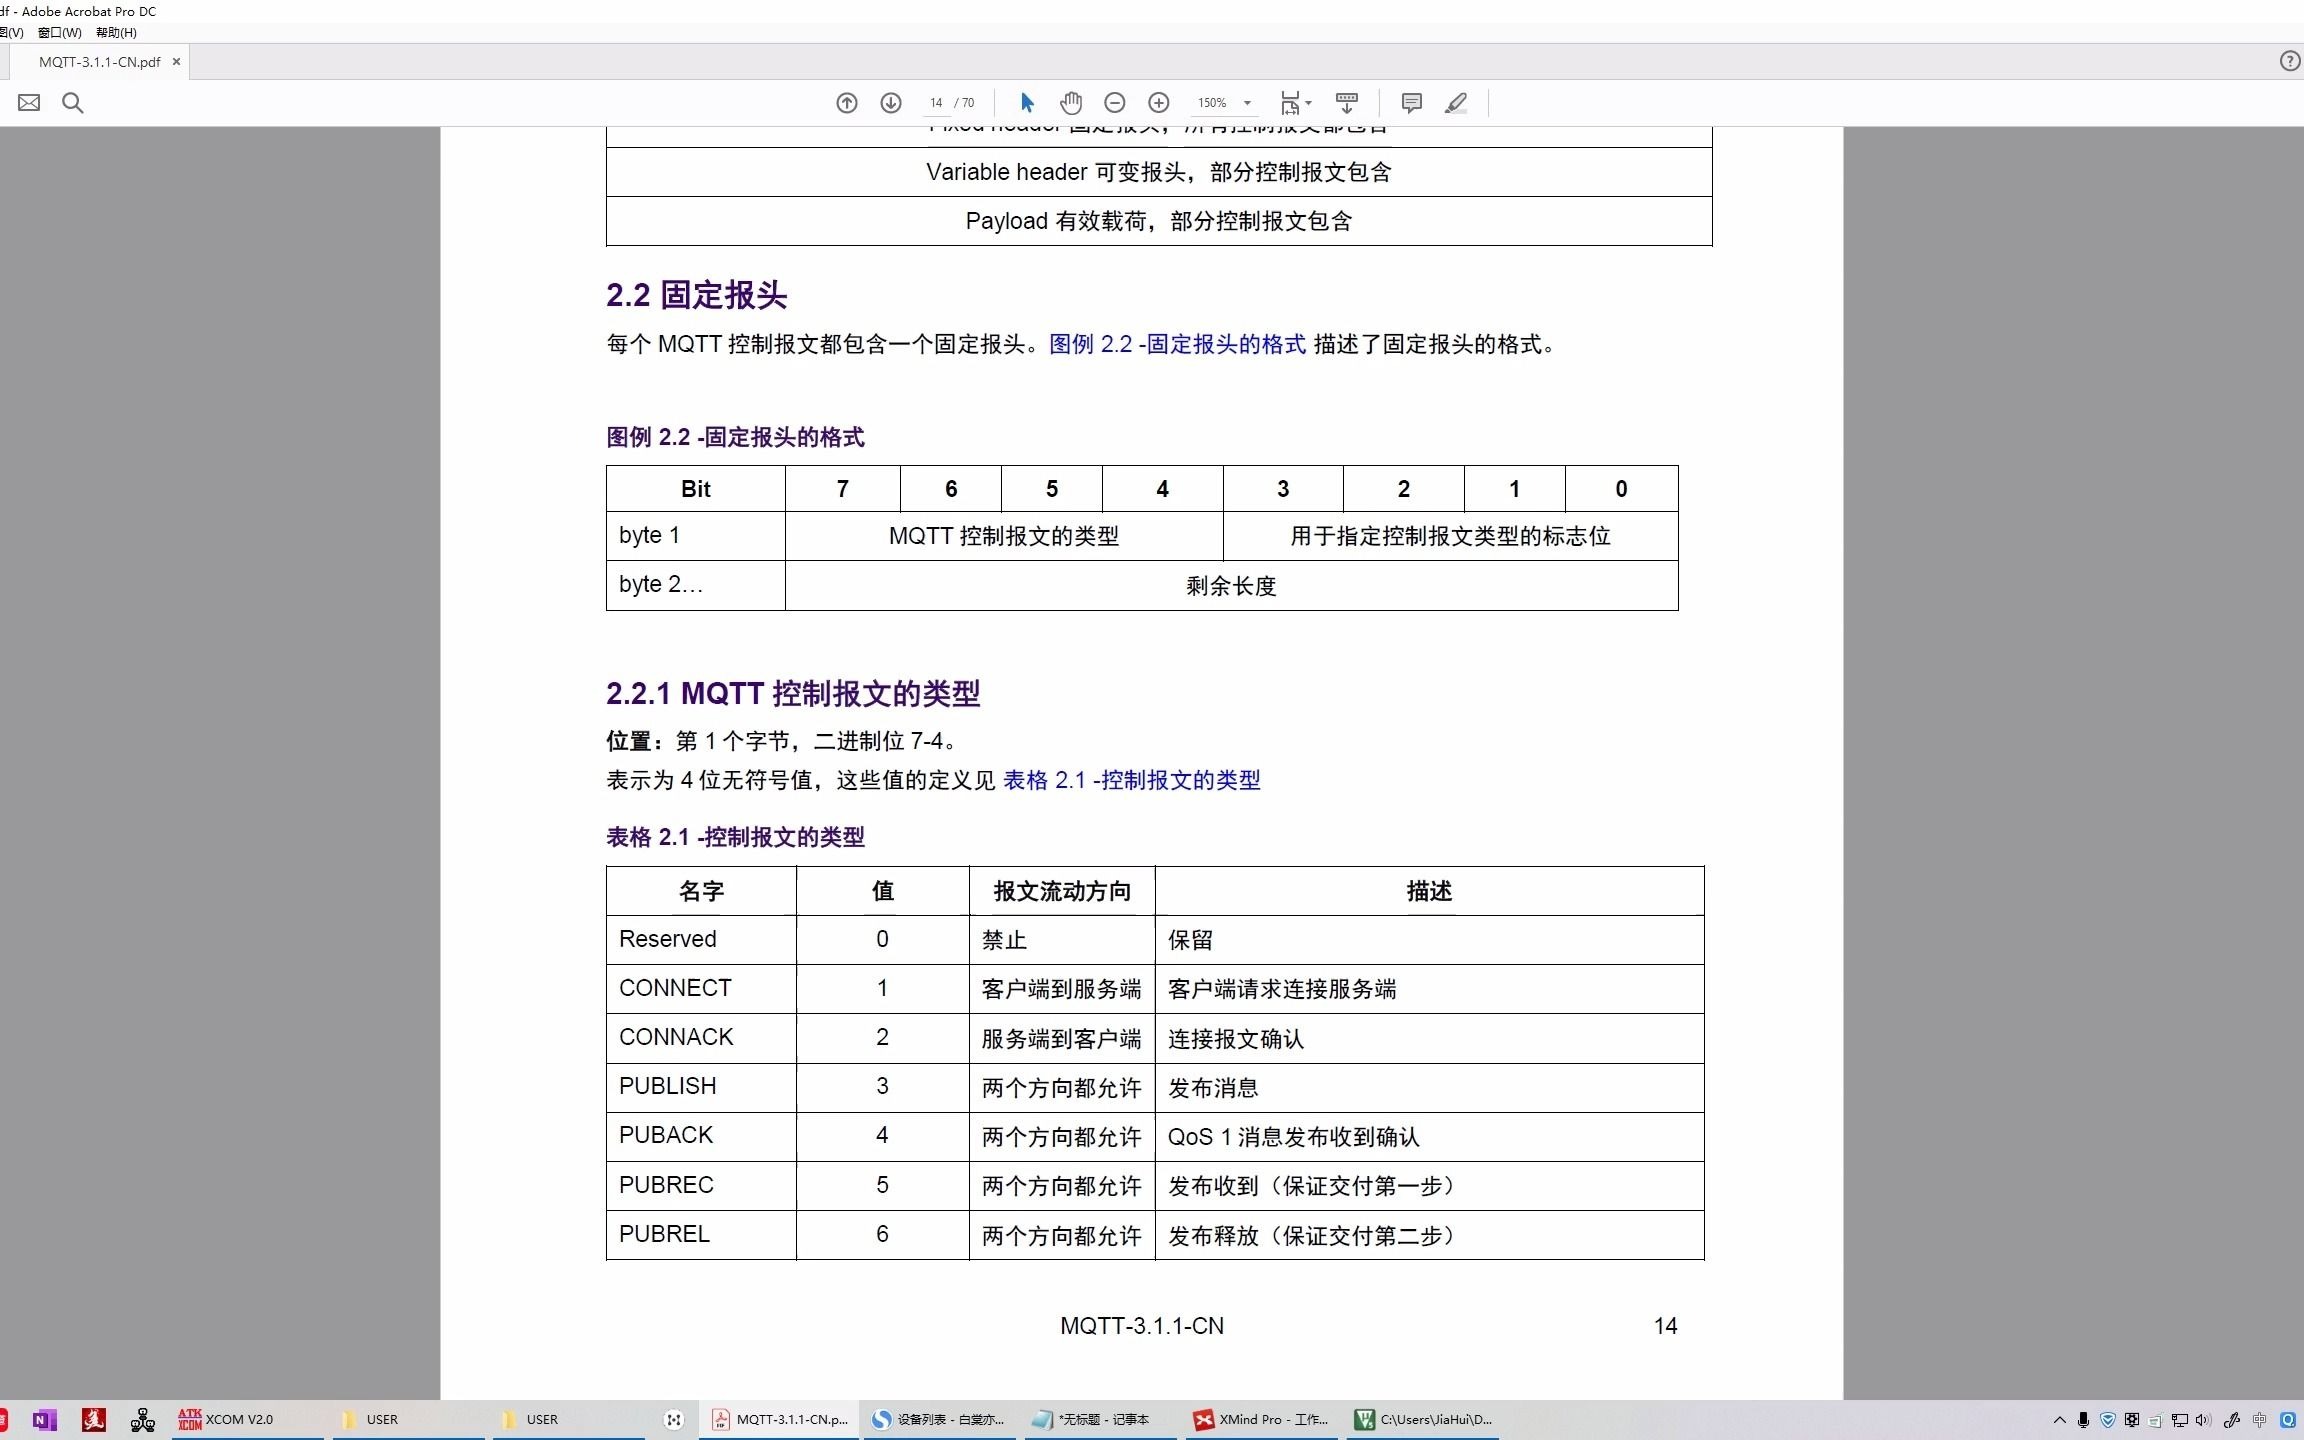
Task: Follow link 图例 2.2 -固定报头的格式
Action: (1177, 344)
